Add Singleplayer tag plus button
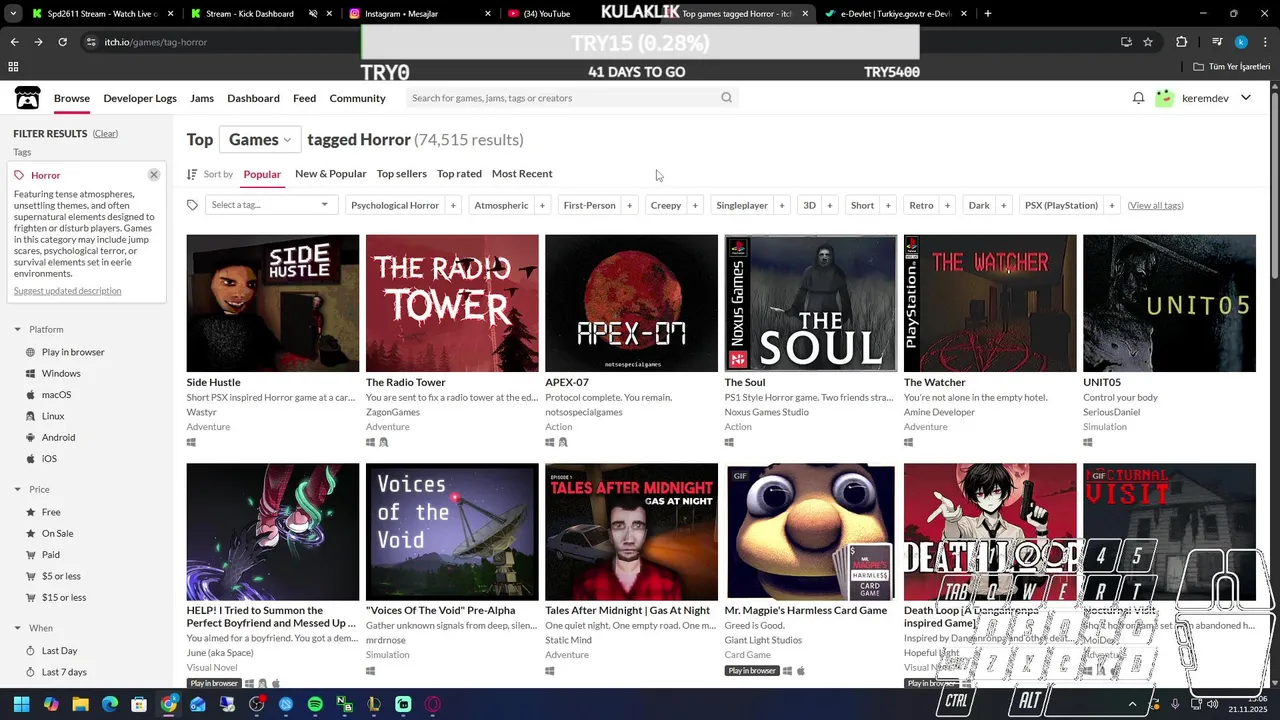The width and height of the screenshot is (1280, 720). tap(782, 206)
